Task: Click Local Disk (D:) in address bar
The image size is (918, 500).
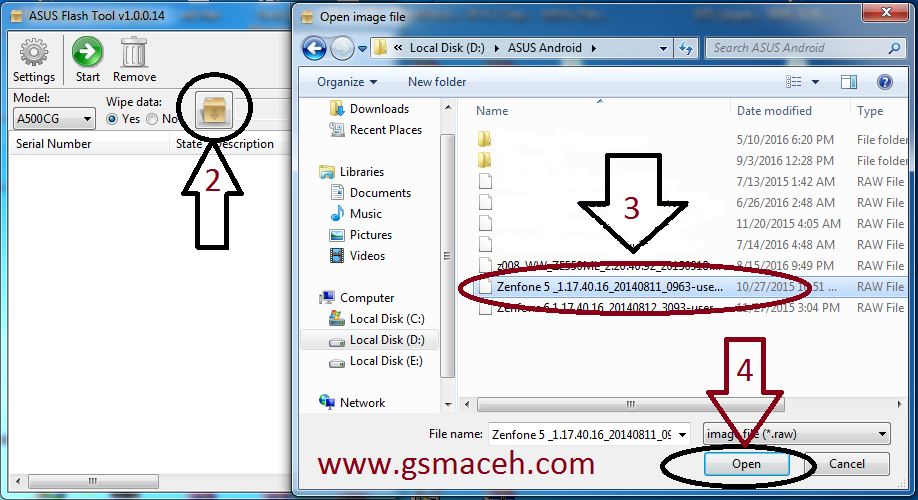Action: (x=447, y=48)
